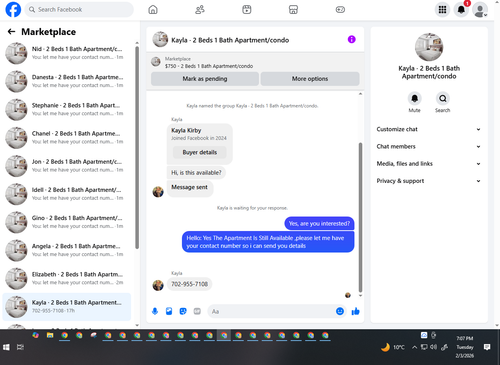This screenshot has height=365, width=500.
Task: Expand Privacy & support section
Action: 429,181
